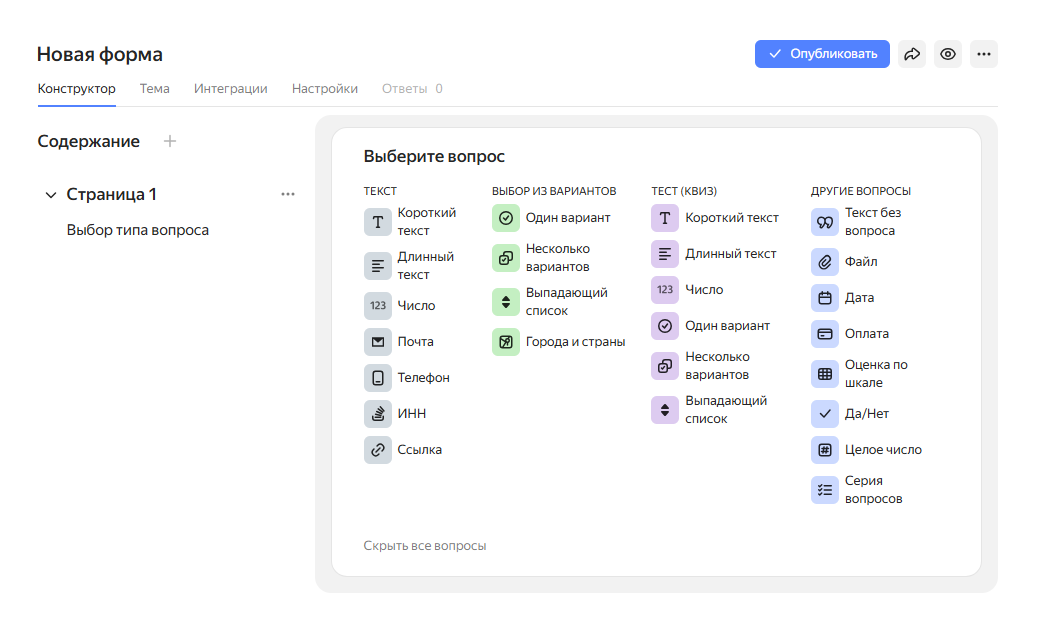Open form preview with eye icon
Image resolution: width=1055 pixels, height=627 pixels.
coord(948,54)
